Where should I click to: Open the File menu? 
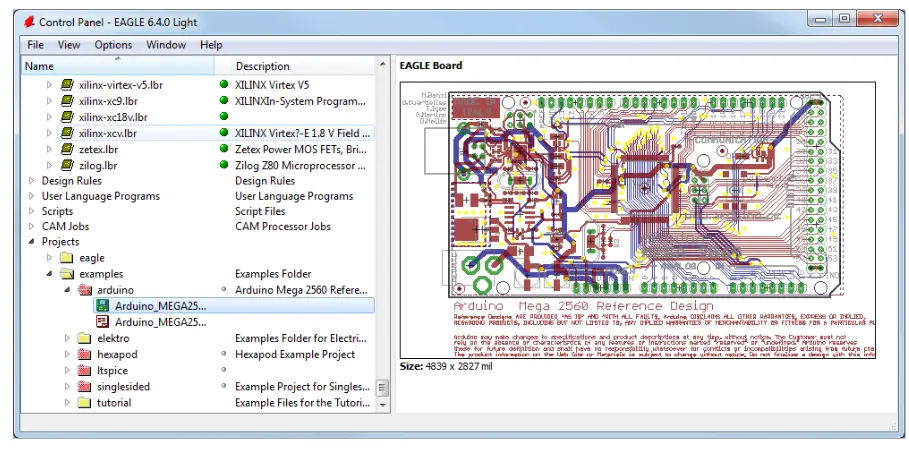coord(35,45)
